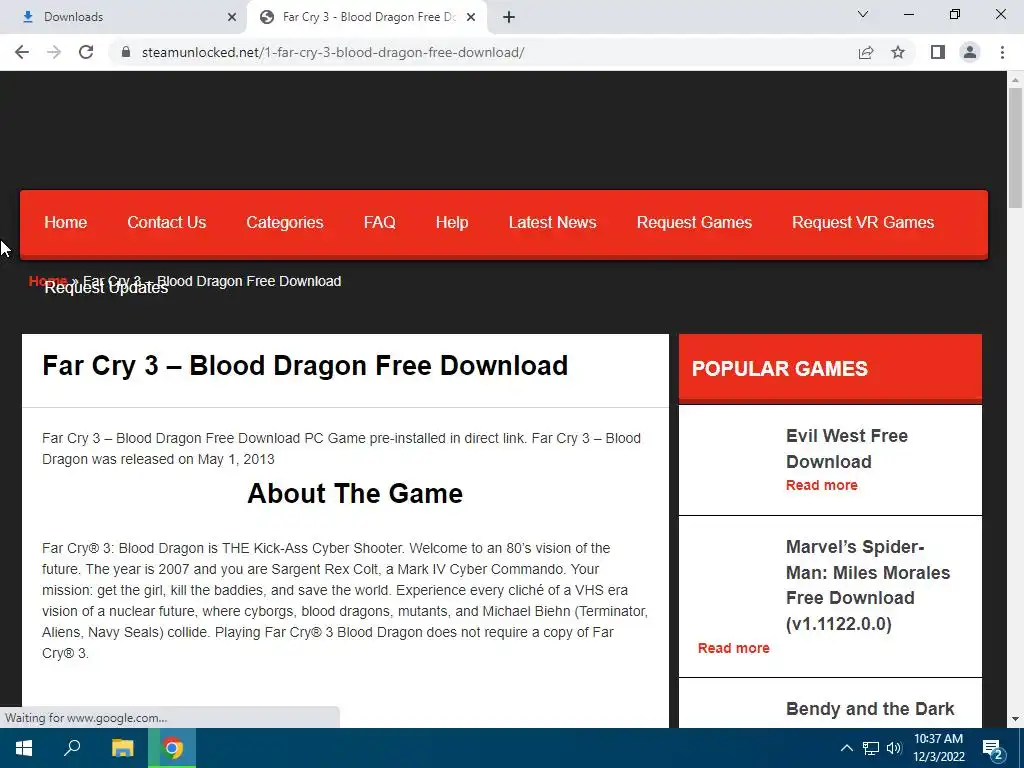Select the Far Cry 3 Blood Dragon tab

pos(368,17)
